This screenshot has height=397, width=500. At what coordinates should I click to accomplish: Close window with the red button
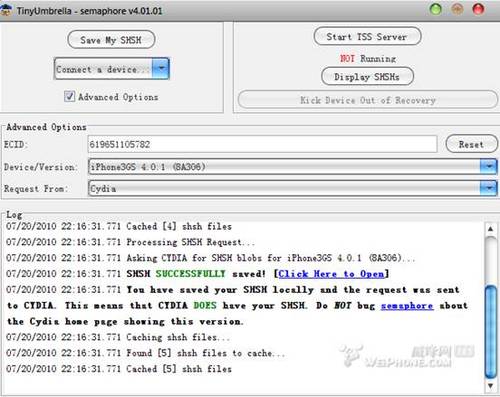pos(479,9)
